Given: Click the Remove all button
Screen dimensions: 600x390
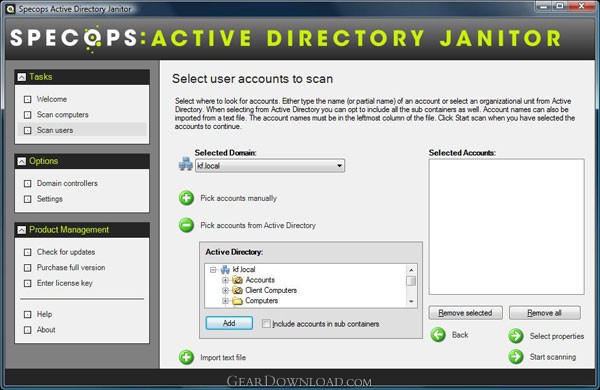Looking at the screenshot, I should 545,313.
